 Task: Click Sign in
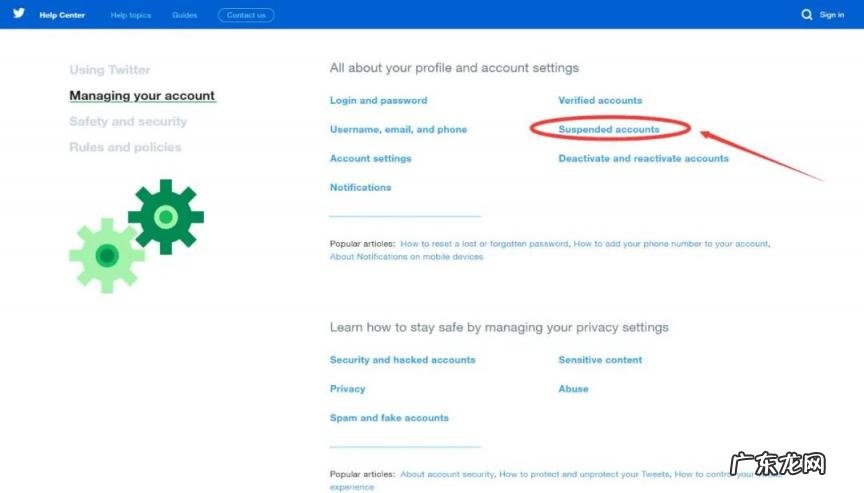click(831, 15)
